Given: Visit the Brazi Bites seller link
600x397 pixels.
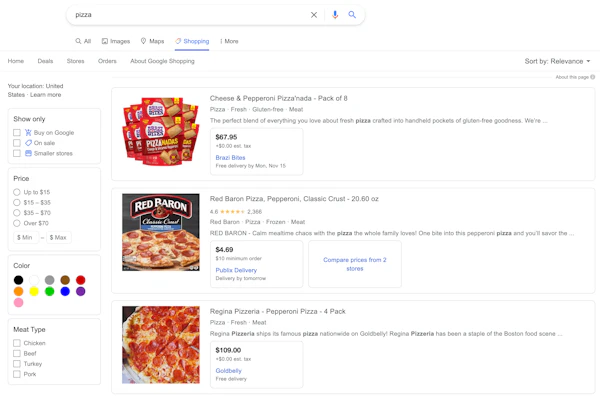Looking at the screenshot, I should point(230,157).
